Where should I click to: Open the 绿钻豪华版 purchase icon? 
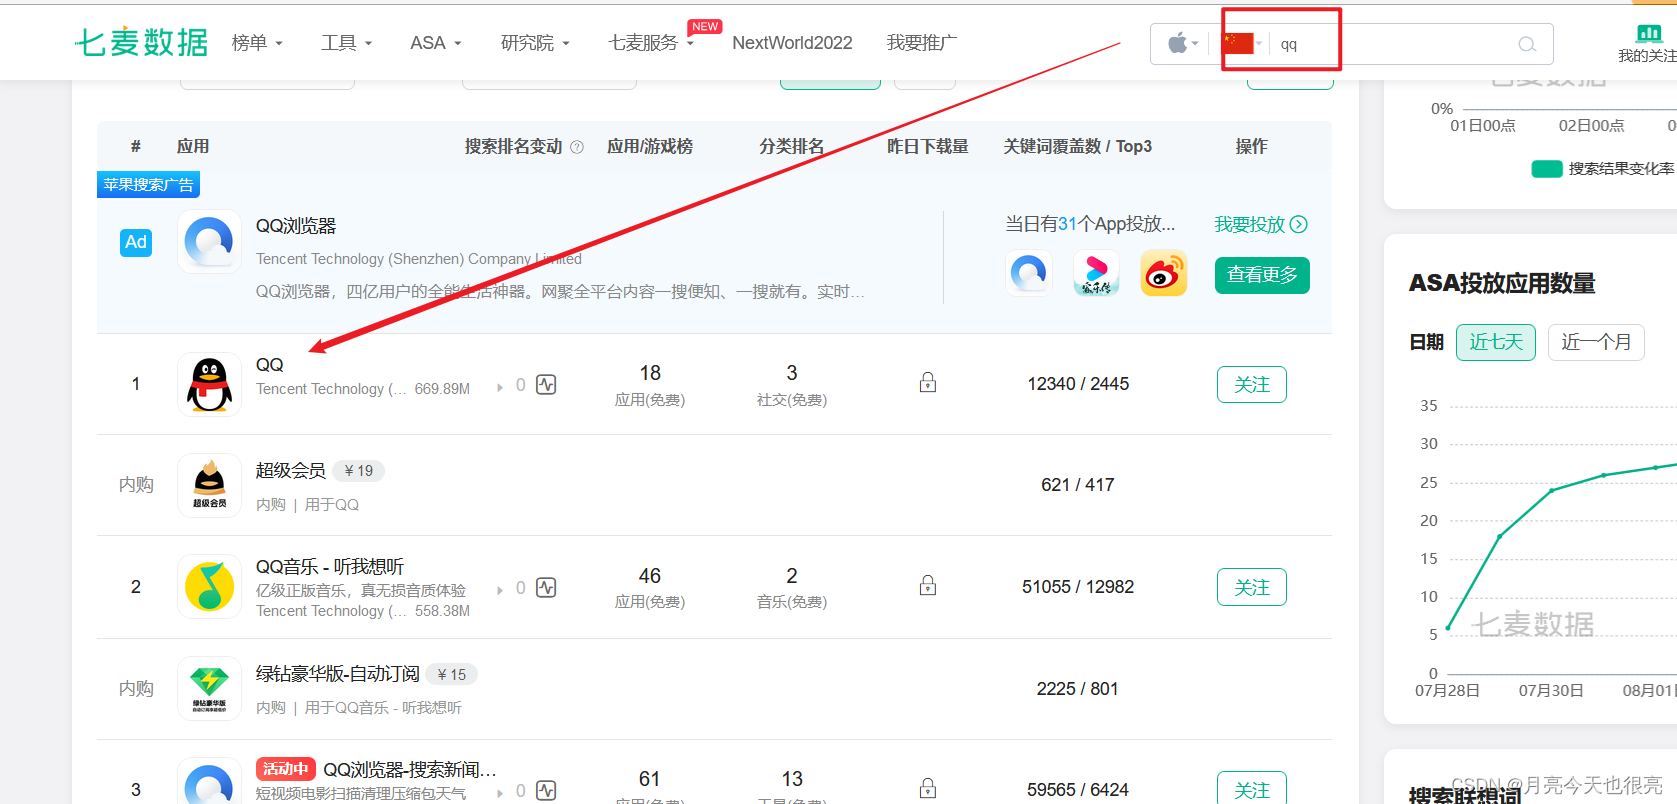coord(209,688)
